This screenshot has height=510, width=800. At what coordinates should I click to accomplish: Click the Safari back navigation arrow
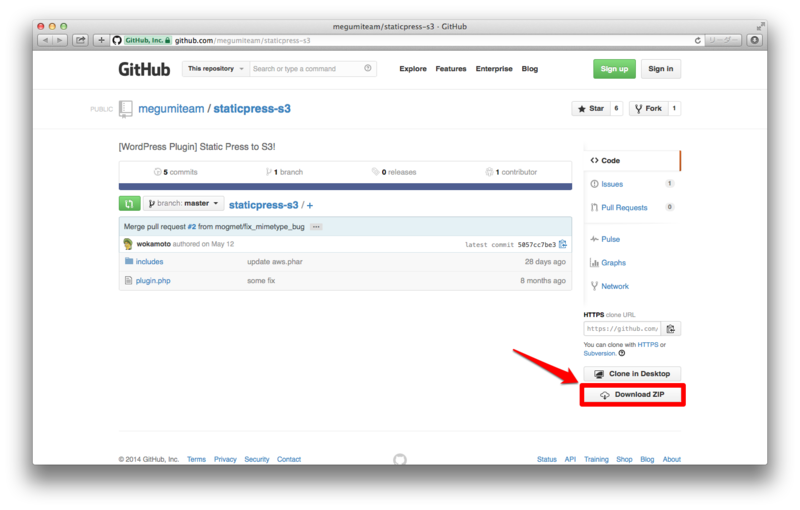coord(45,40)
